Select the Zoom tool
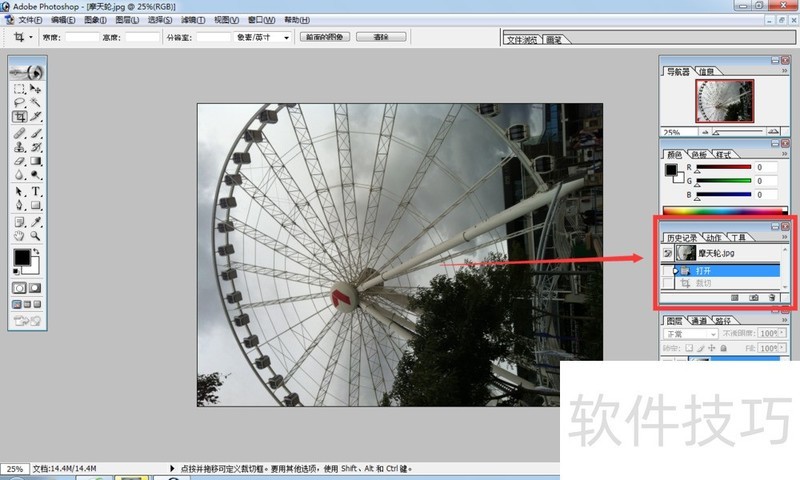The width and height of the screenshot is (800, 480). (35, 236)
